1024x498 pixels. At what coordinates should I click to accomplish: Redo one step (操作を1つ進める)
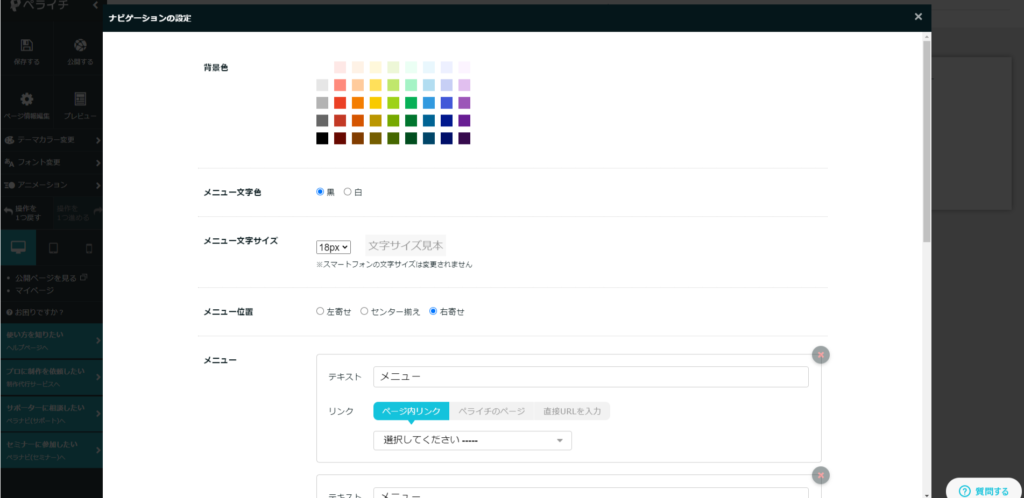tap(78, 213)
